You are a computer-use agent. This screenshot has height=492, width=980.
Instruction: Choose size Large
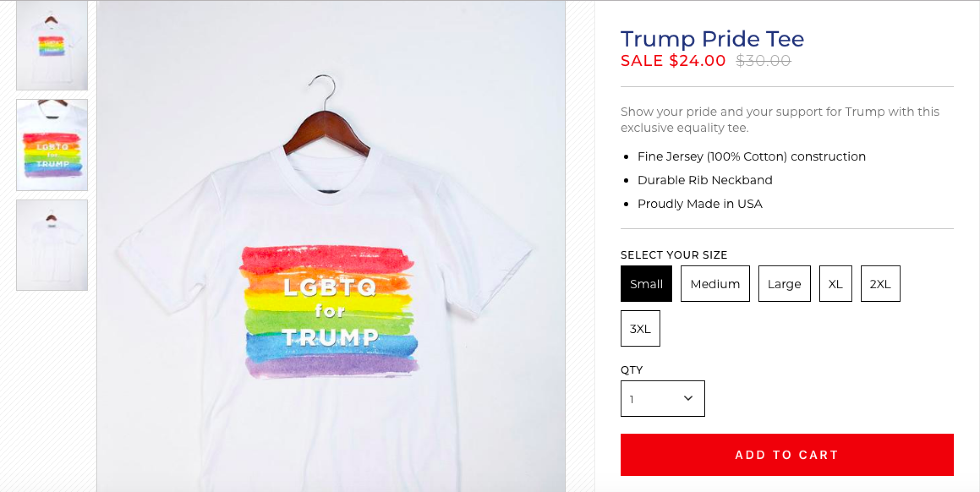click(784, 284)
